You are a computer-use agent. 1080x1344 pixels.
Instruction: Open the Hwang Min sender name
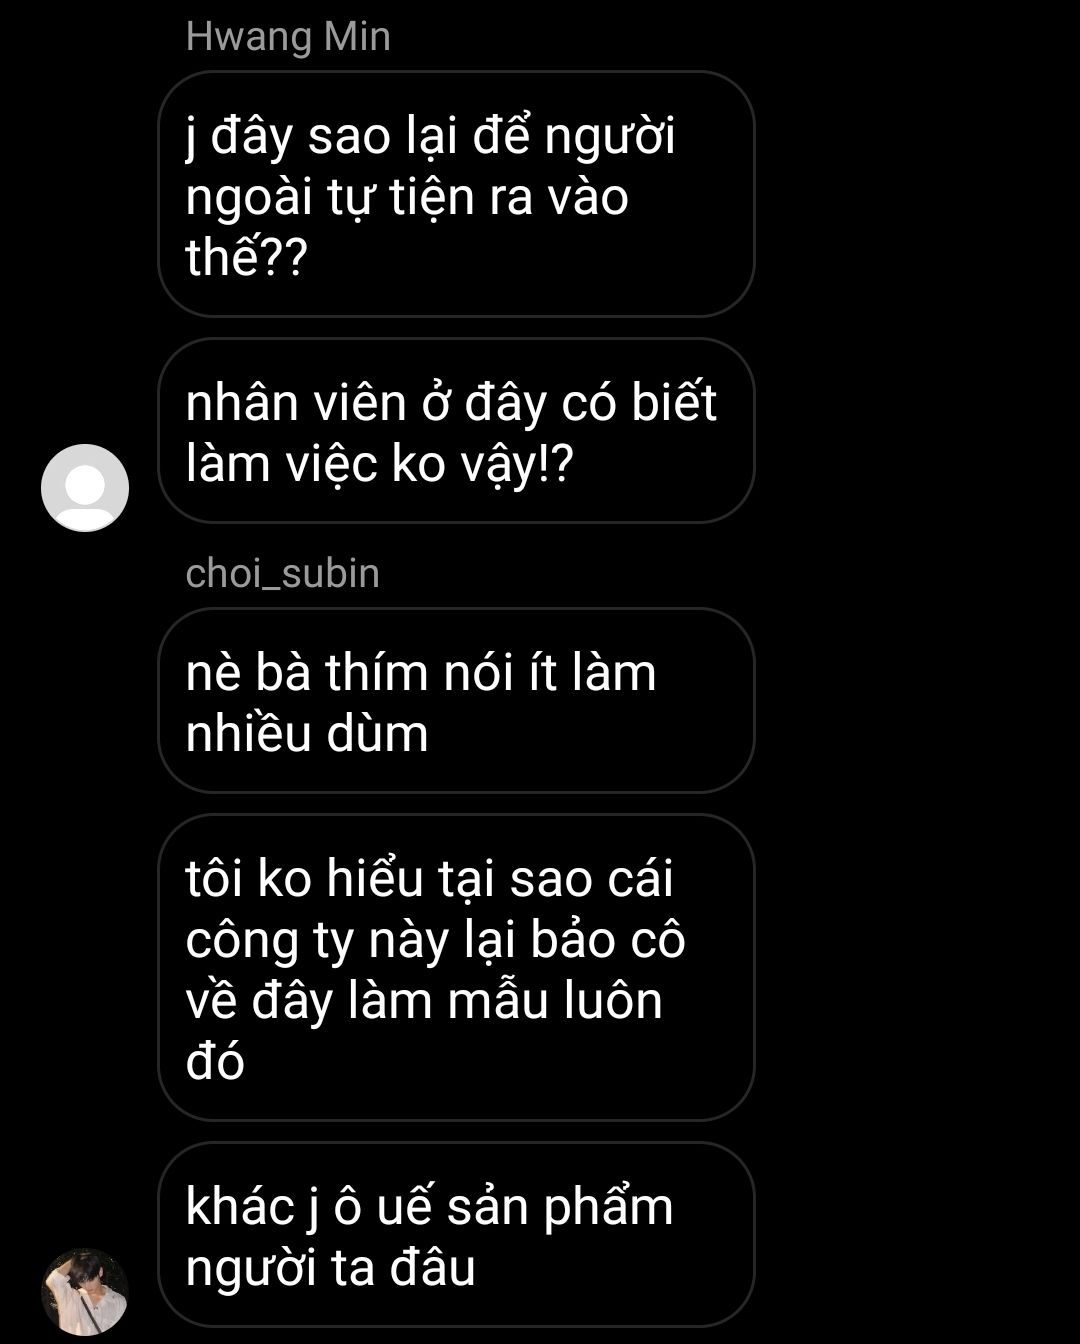(x=288, y=38)
